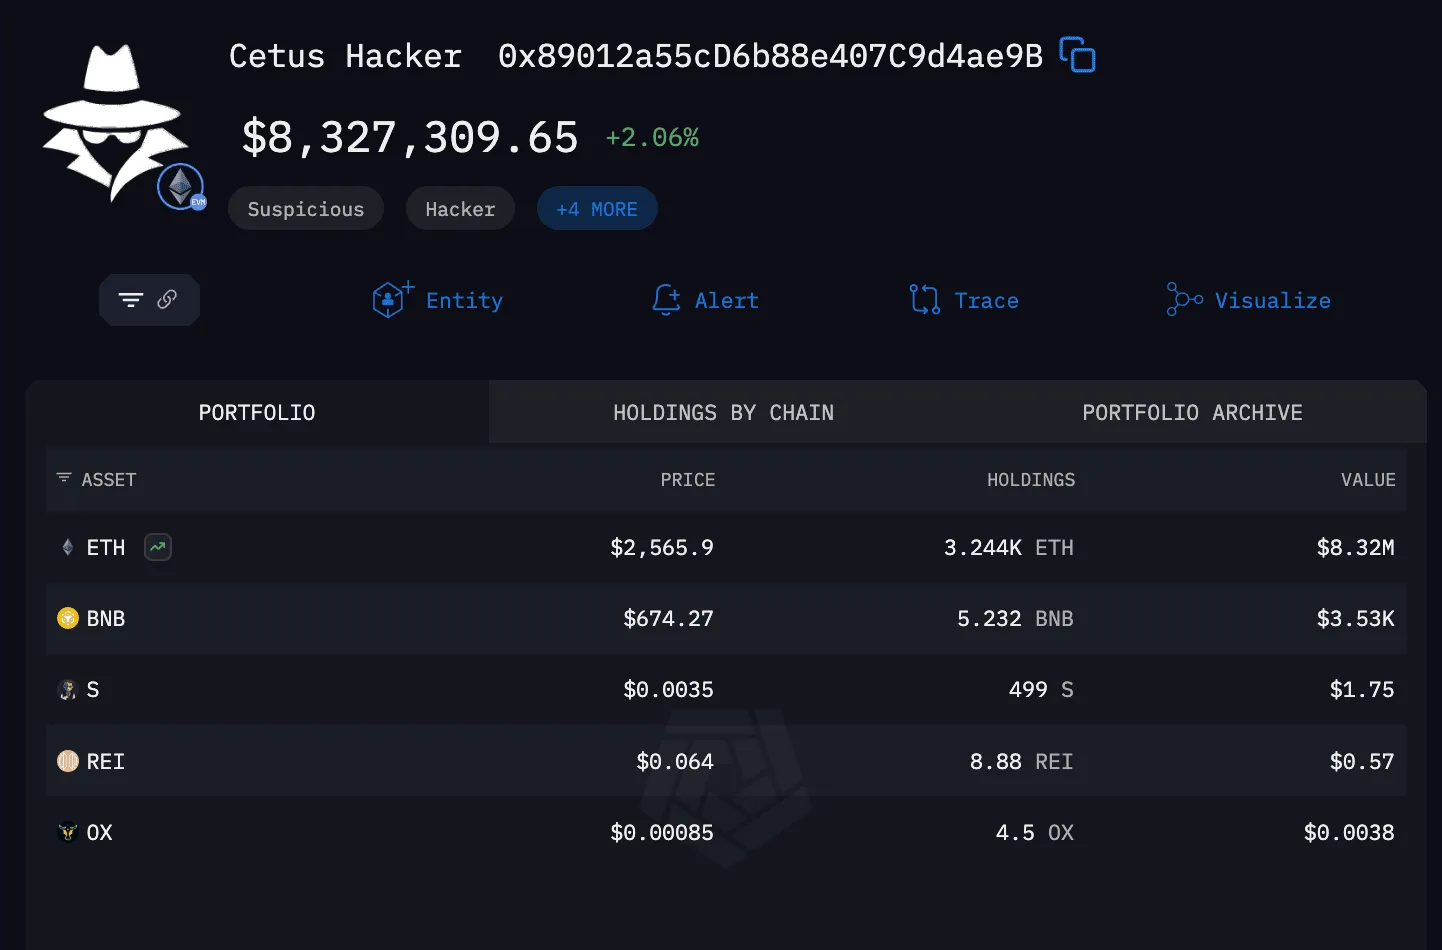
Task: Click the Ethereum EVM chain badge
Action: [x=182, y=187]
